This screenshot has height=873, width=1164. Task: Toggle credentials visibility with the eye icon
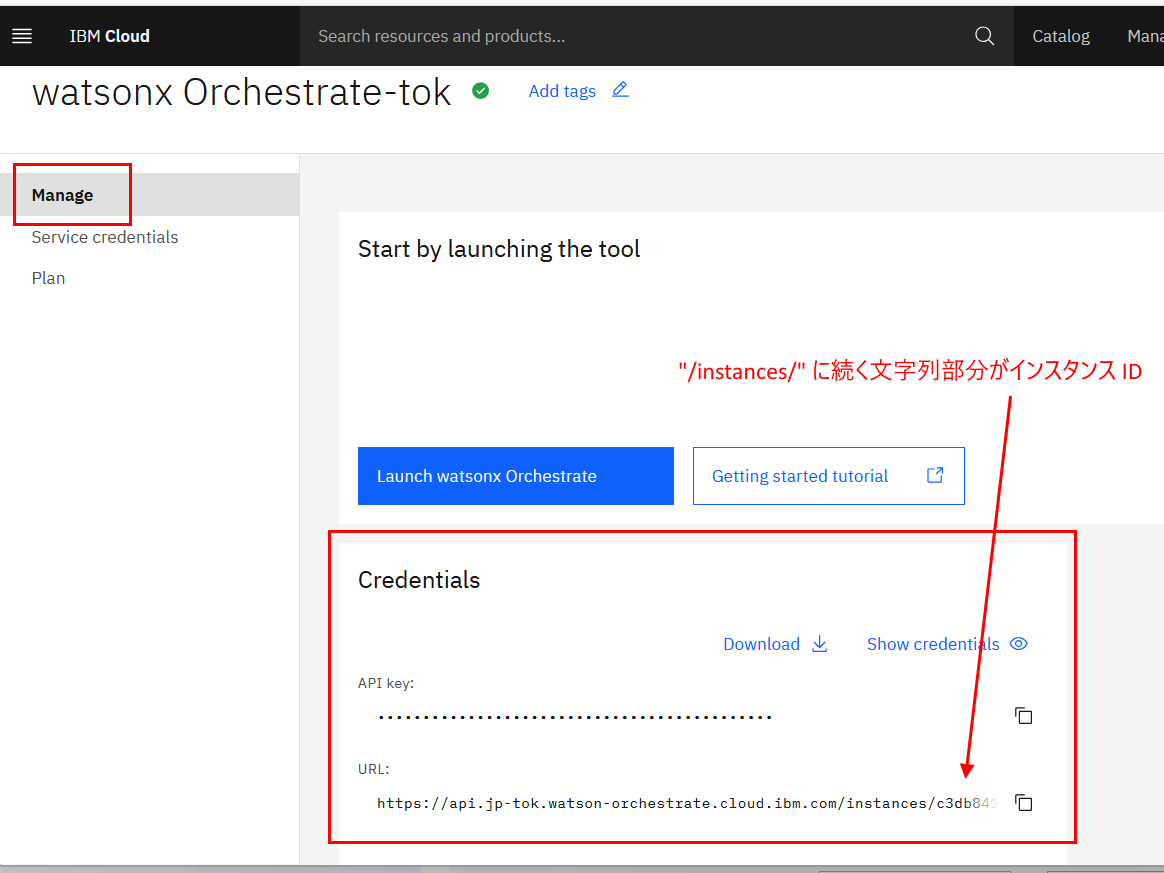(x=1018, y=644)
